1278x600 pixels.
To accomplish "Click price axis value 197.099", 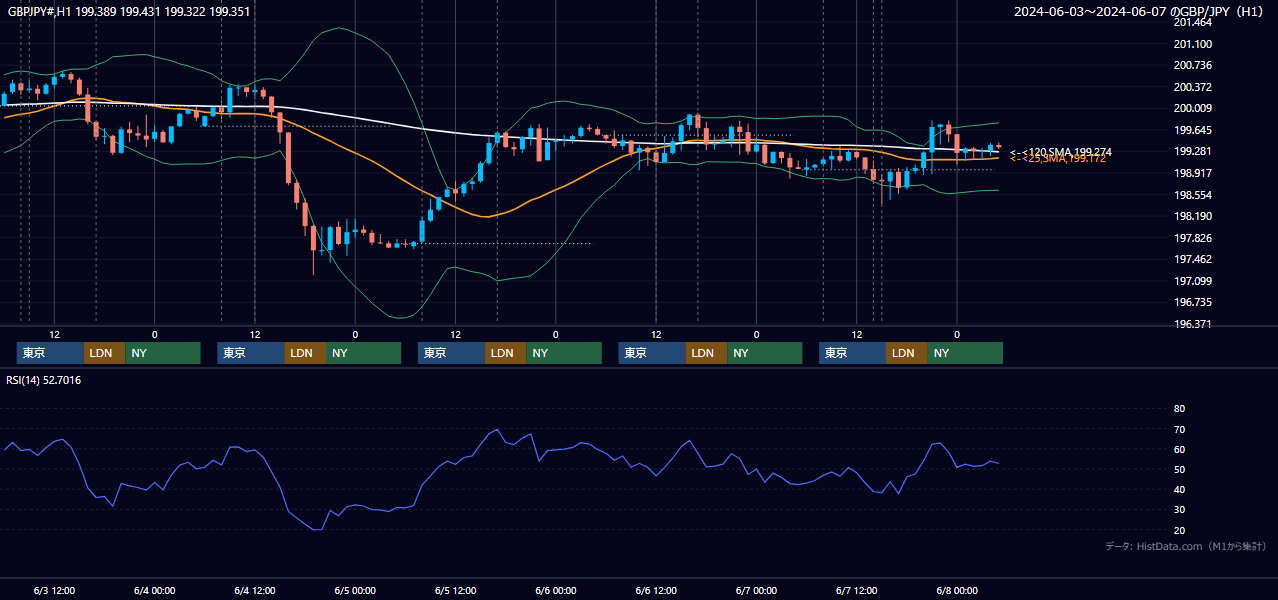I will coord(1192,281).
